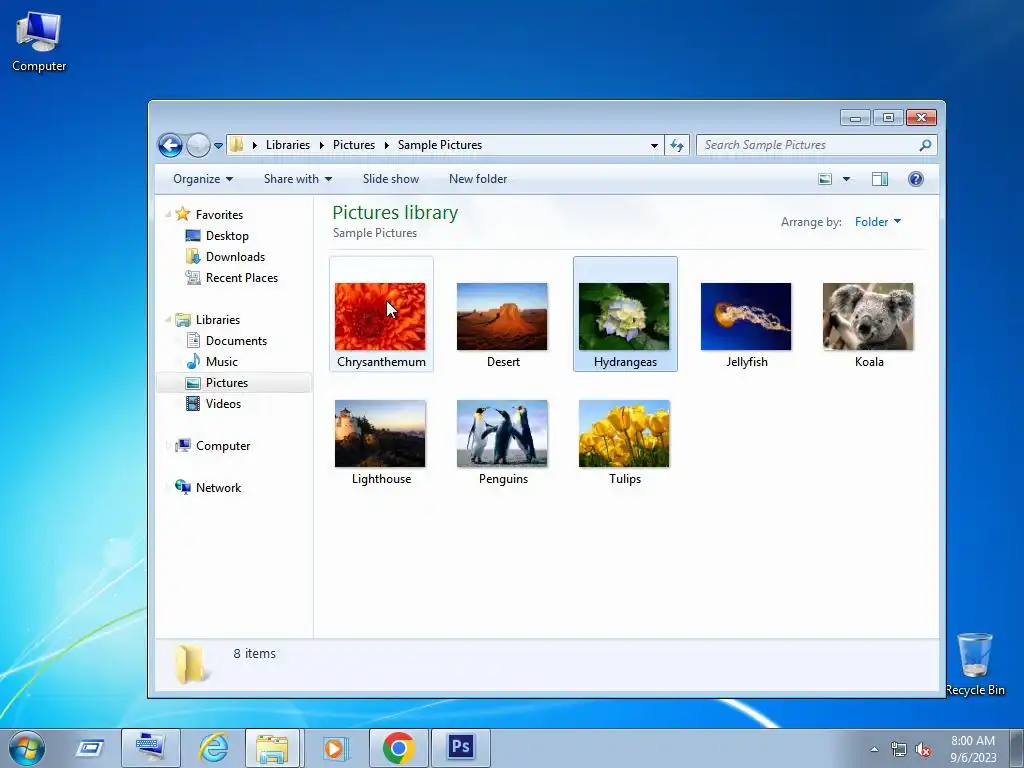Open Desktop in Favorites
1024x768 pixels.
tap(227, 236)
